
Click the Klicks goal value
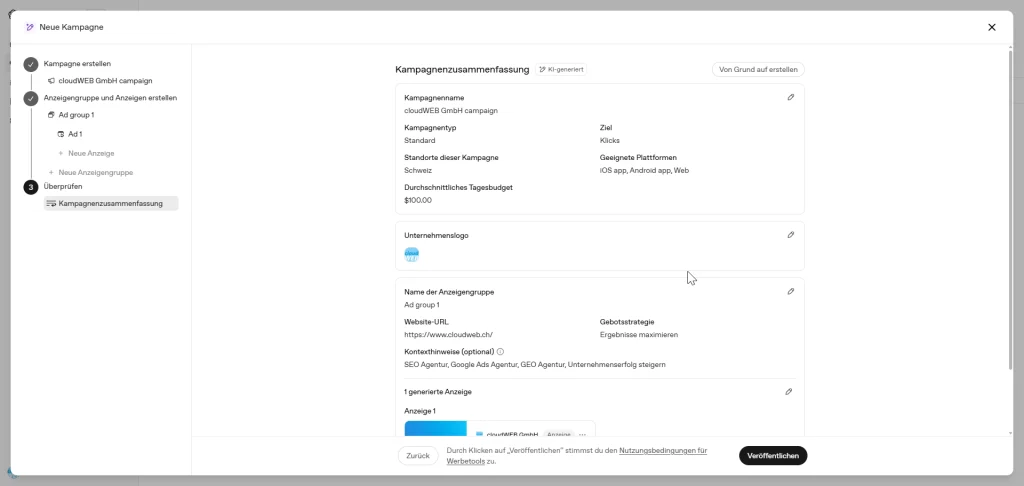(x=610, y=140)
